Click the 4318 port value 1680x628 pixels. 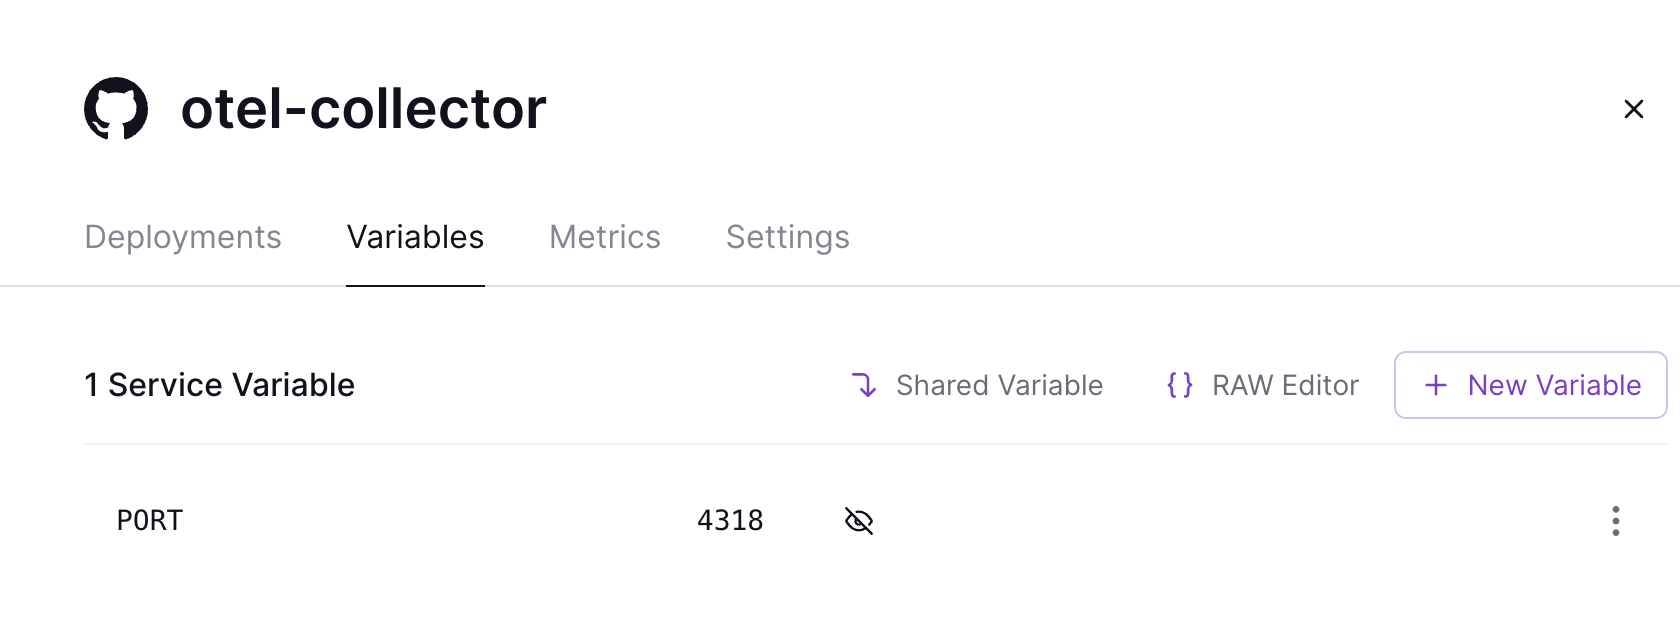730,521
